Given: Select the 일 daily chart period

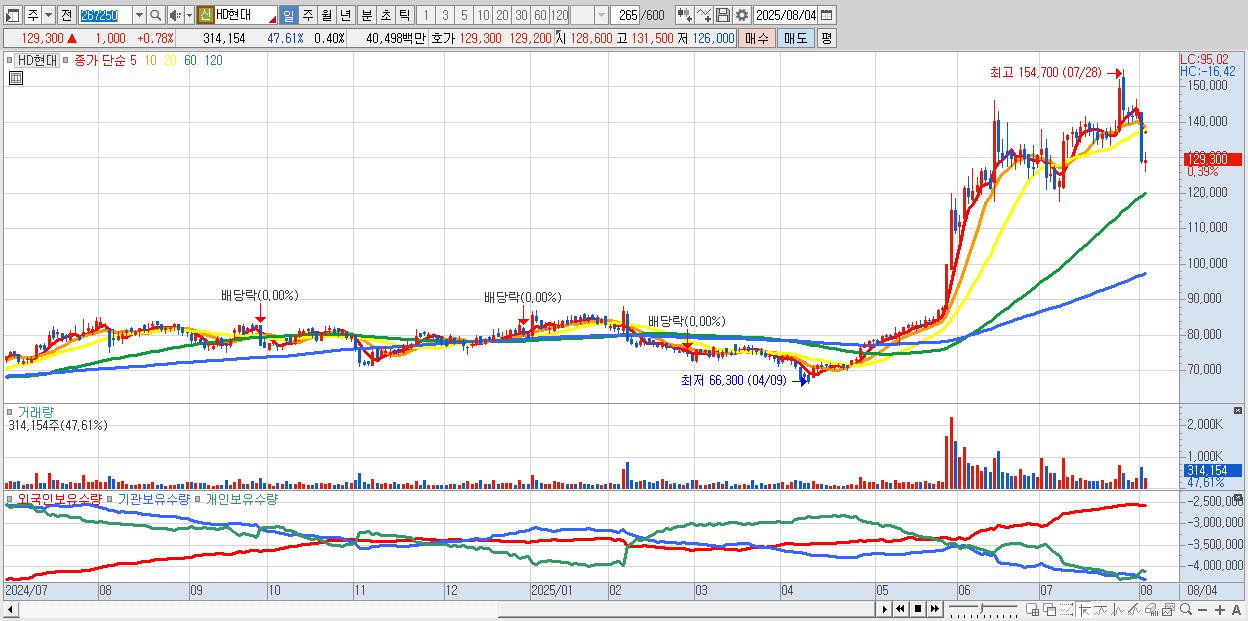Looking at the screenshot, I should [288, 15].
